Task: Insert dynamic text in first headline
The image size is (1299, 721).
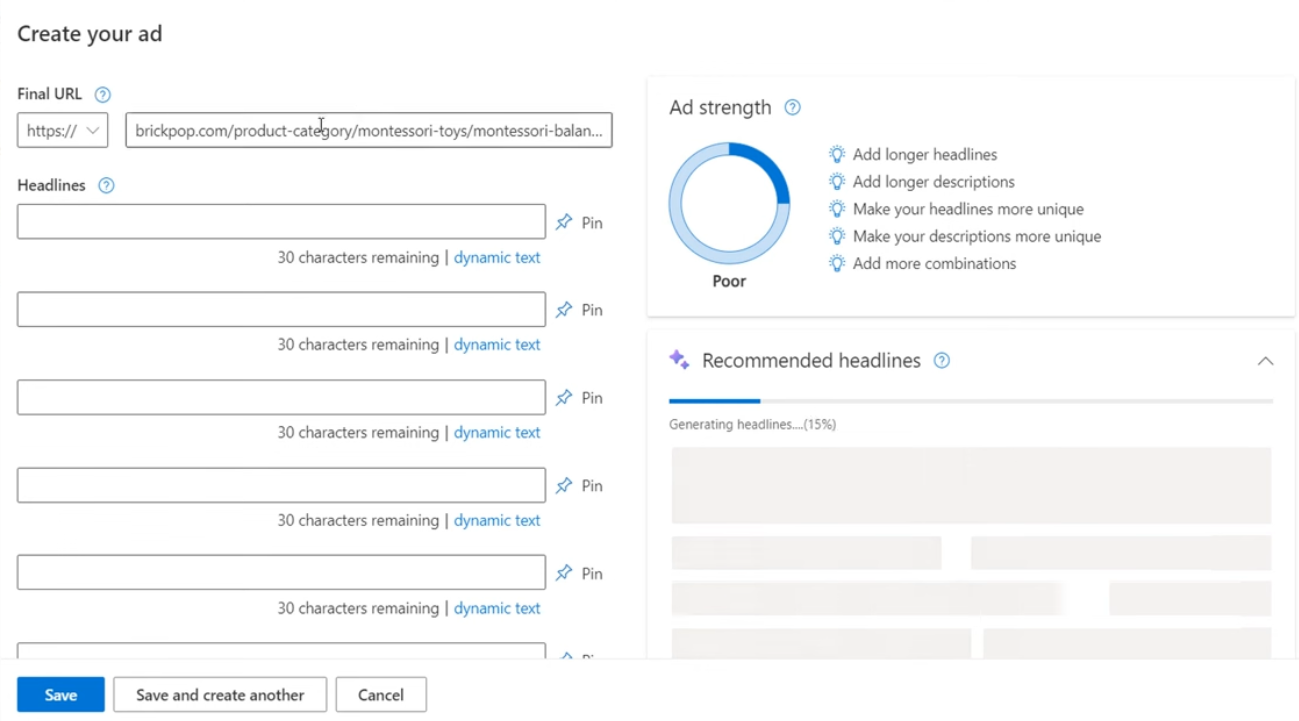Action: point(497,258)
